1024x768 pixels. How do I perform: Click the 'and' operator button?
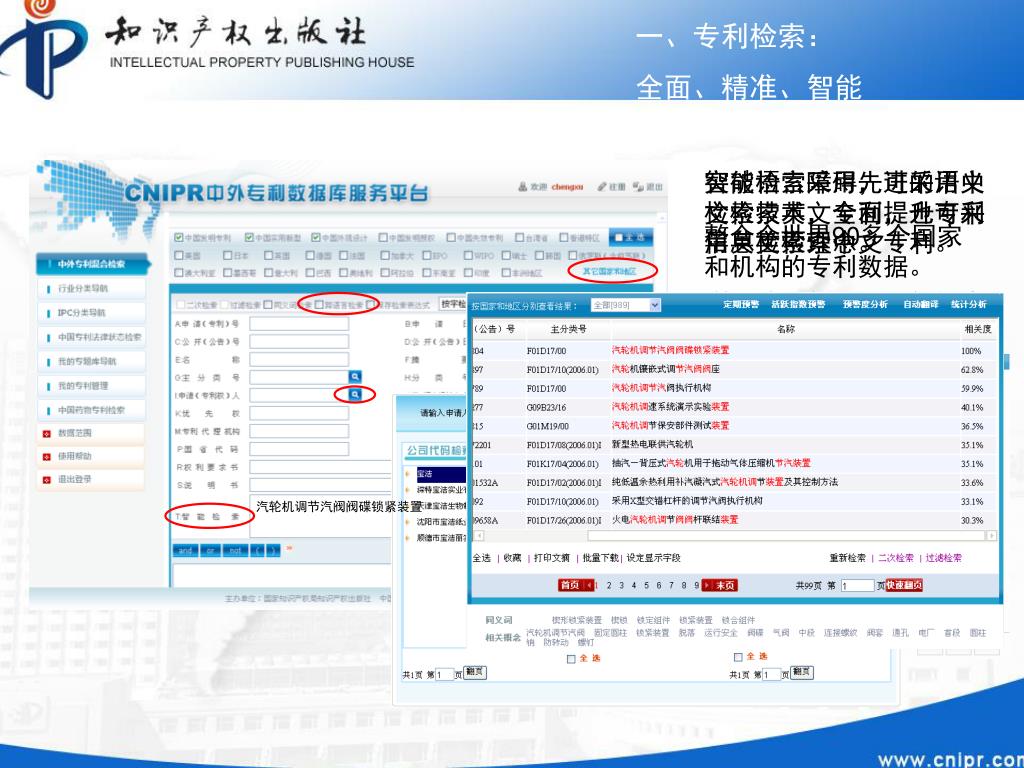click(185, 551)
